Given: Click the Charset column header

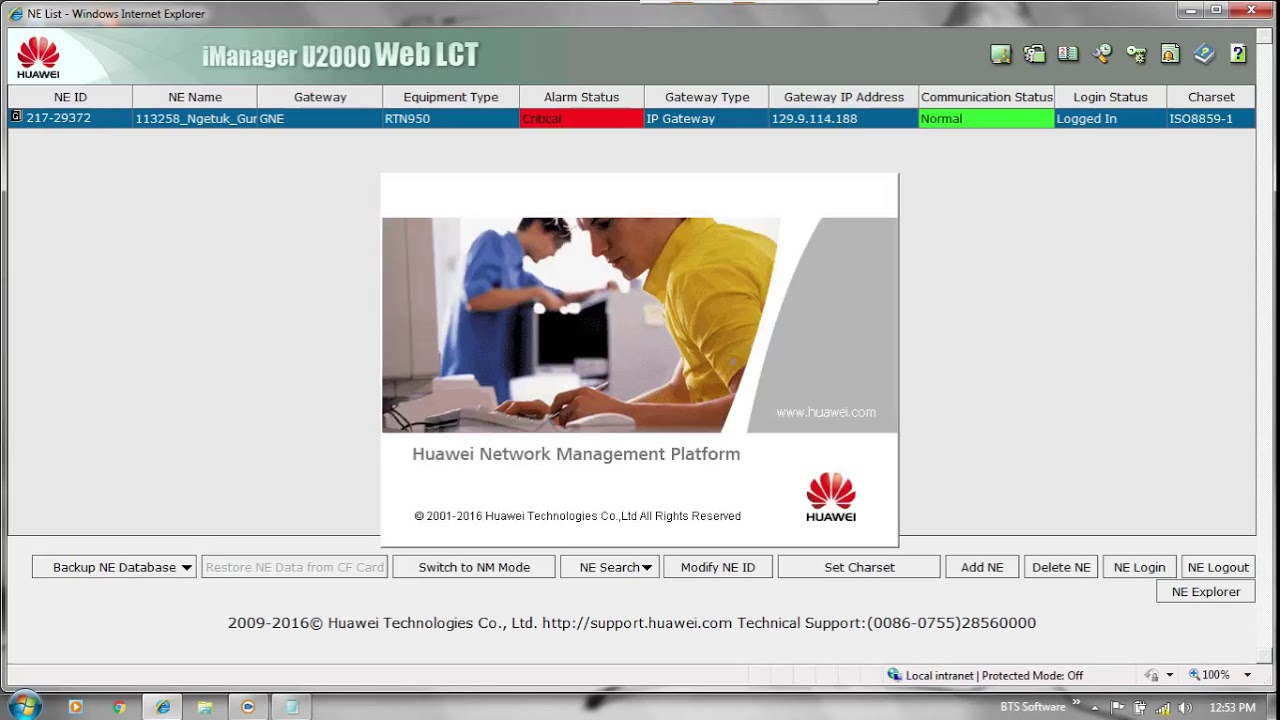Looking at the screenshot, I should [x=1211, y=97].
